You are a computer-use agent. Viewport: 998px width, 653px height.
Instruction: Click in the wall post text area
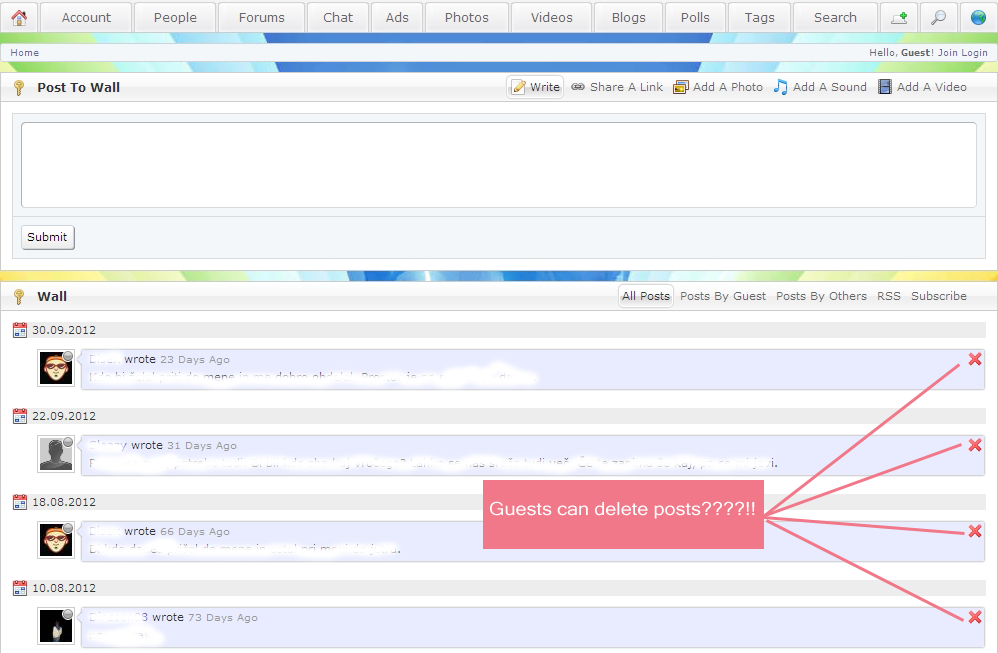tap(498, 165)
